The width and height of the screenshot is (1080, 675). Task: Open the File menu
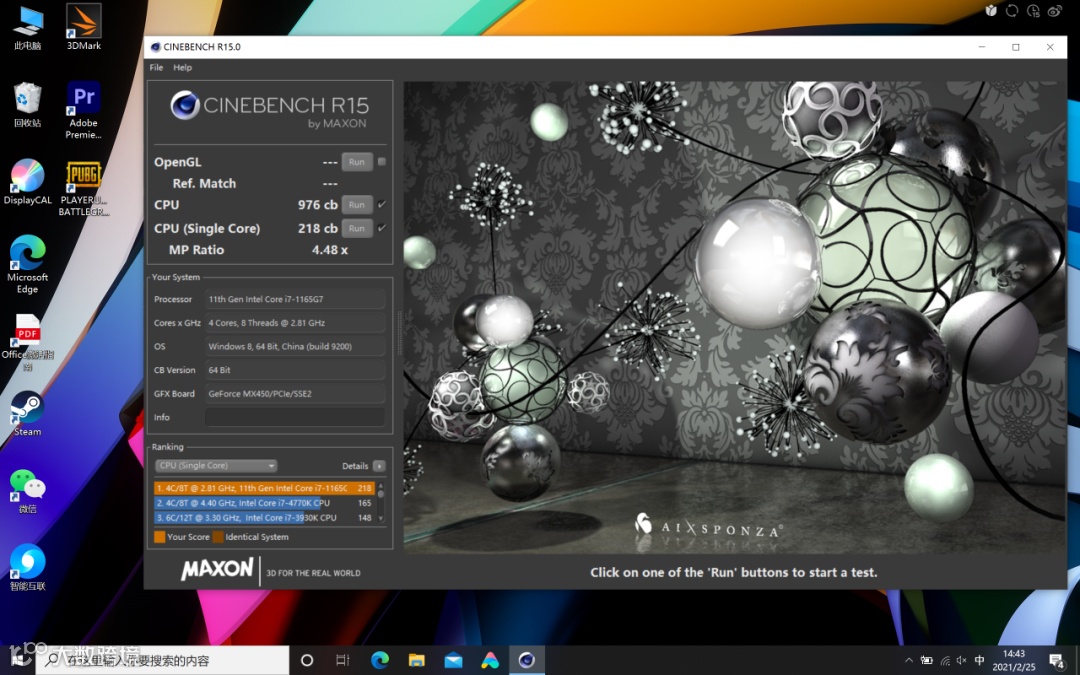click(156, 68)
